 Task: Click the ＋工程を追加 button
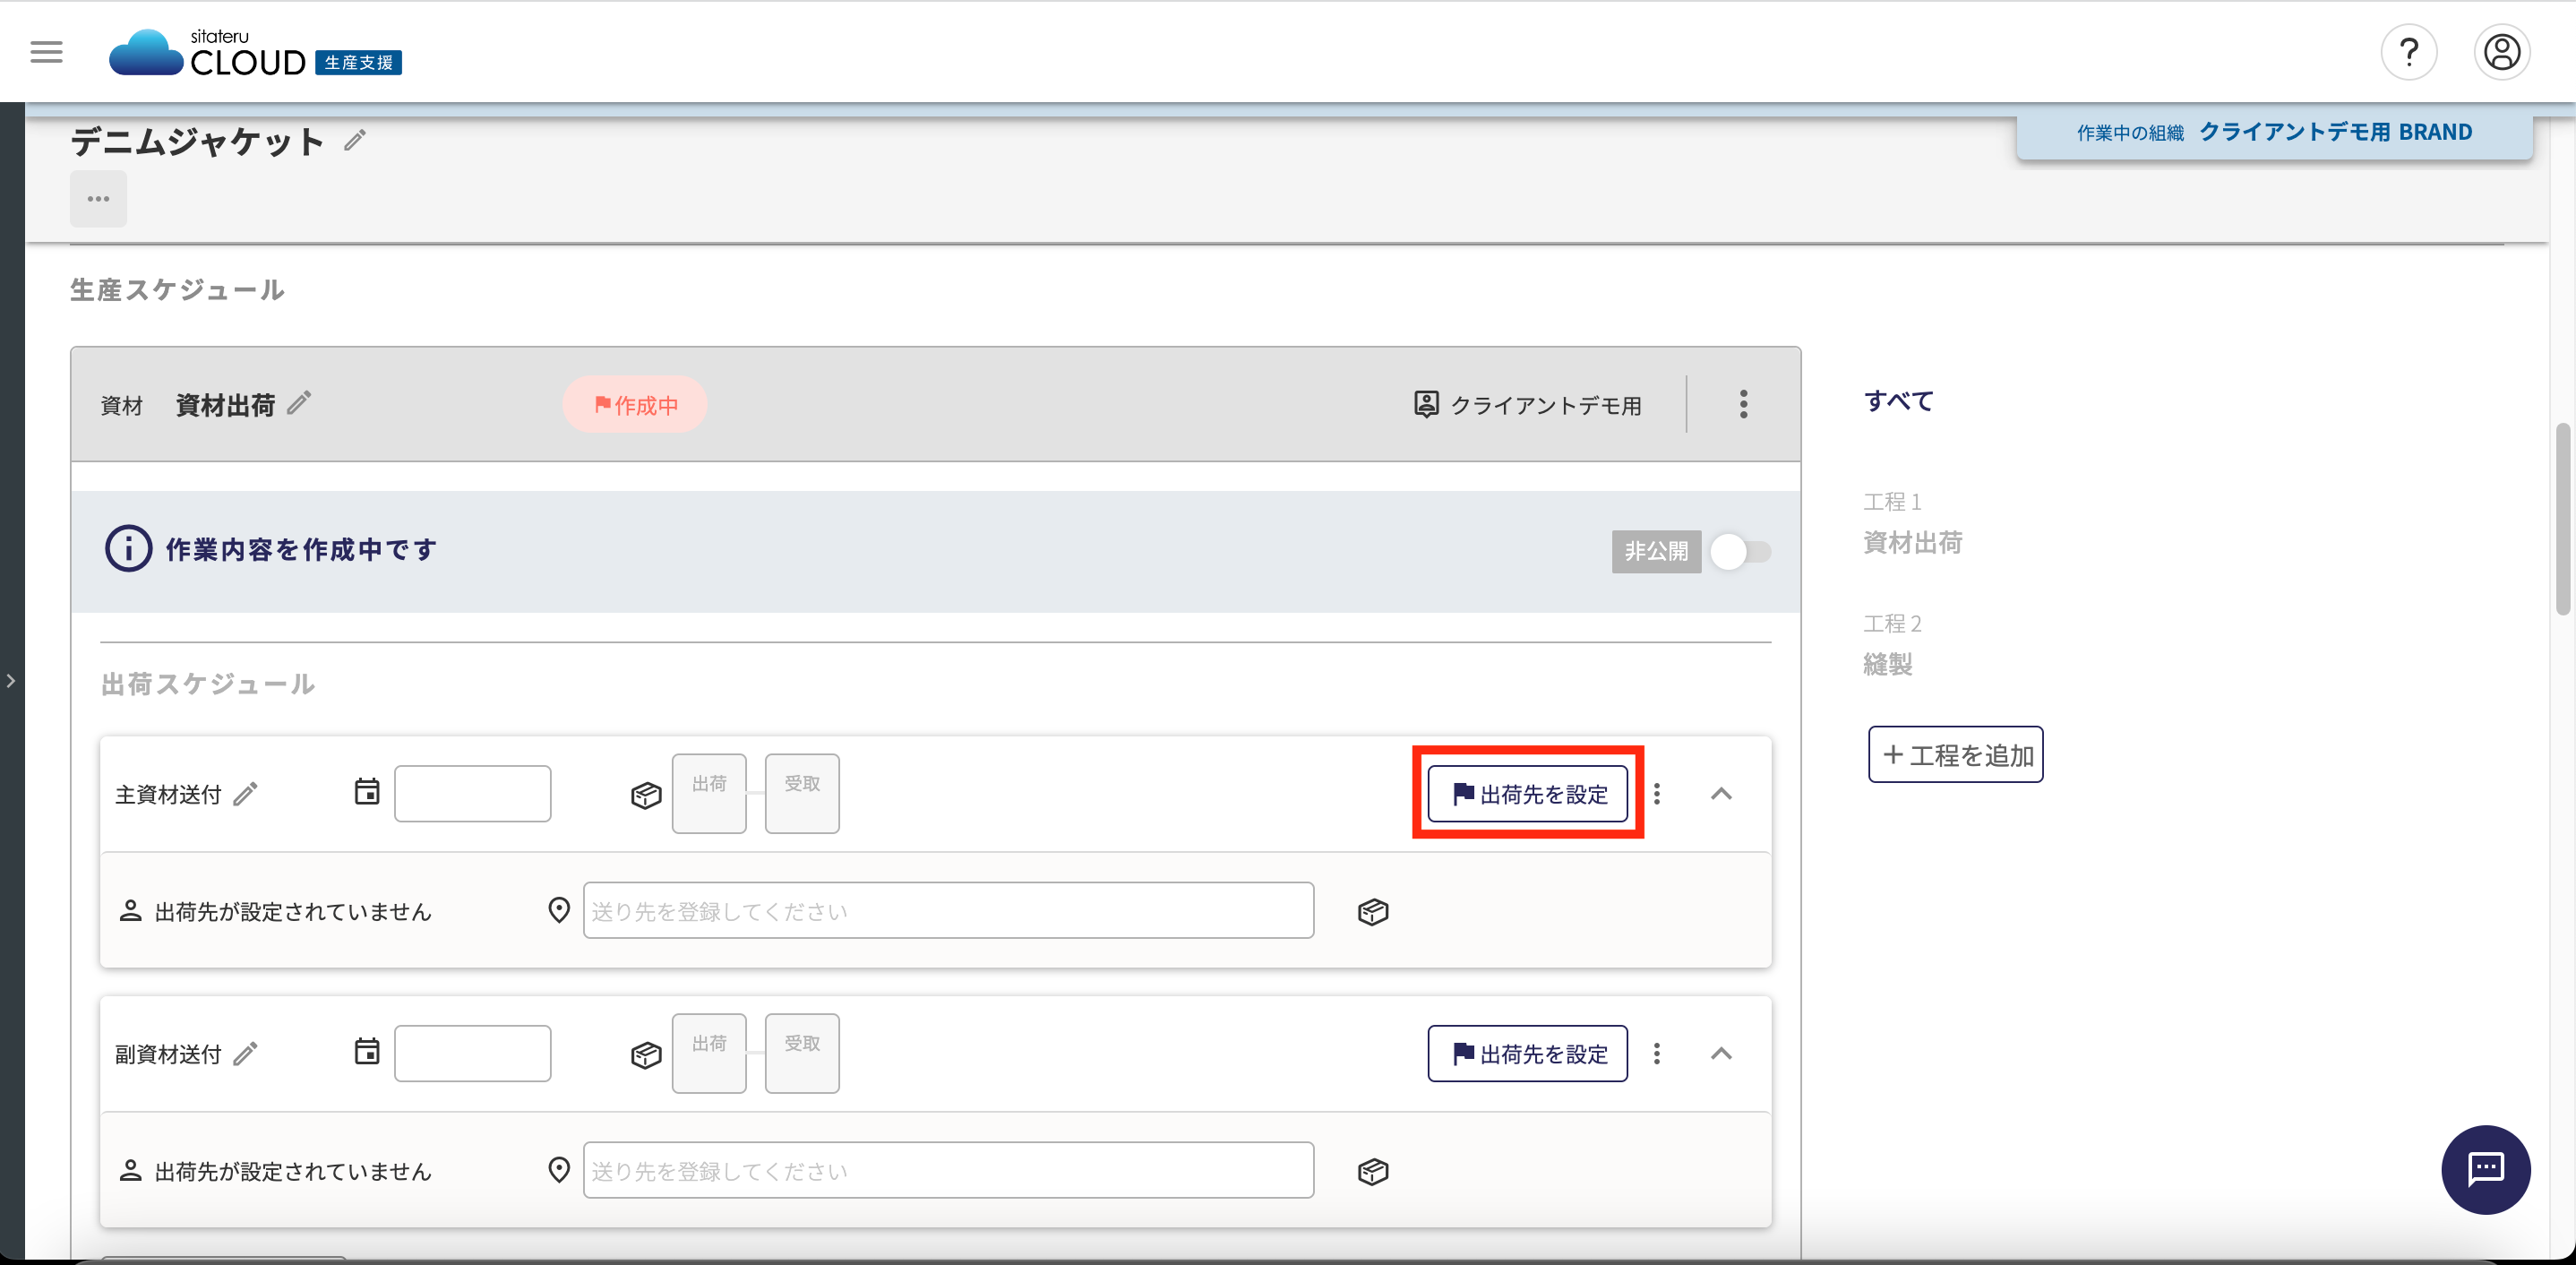pyautogui.click(x=1955, y=755)
